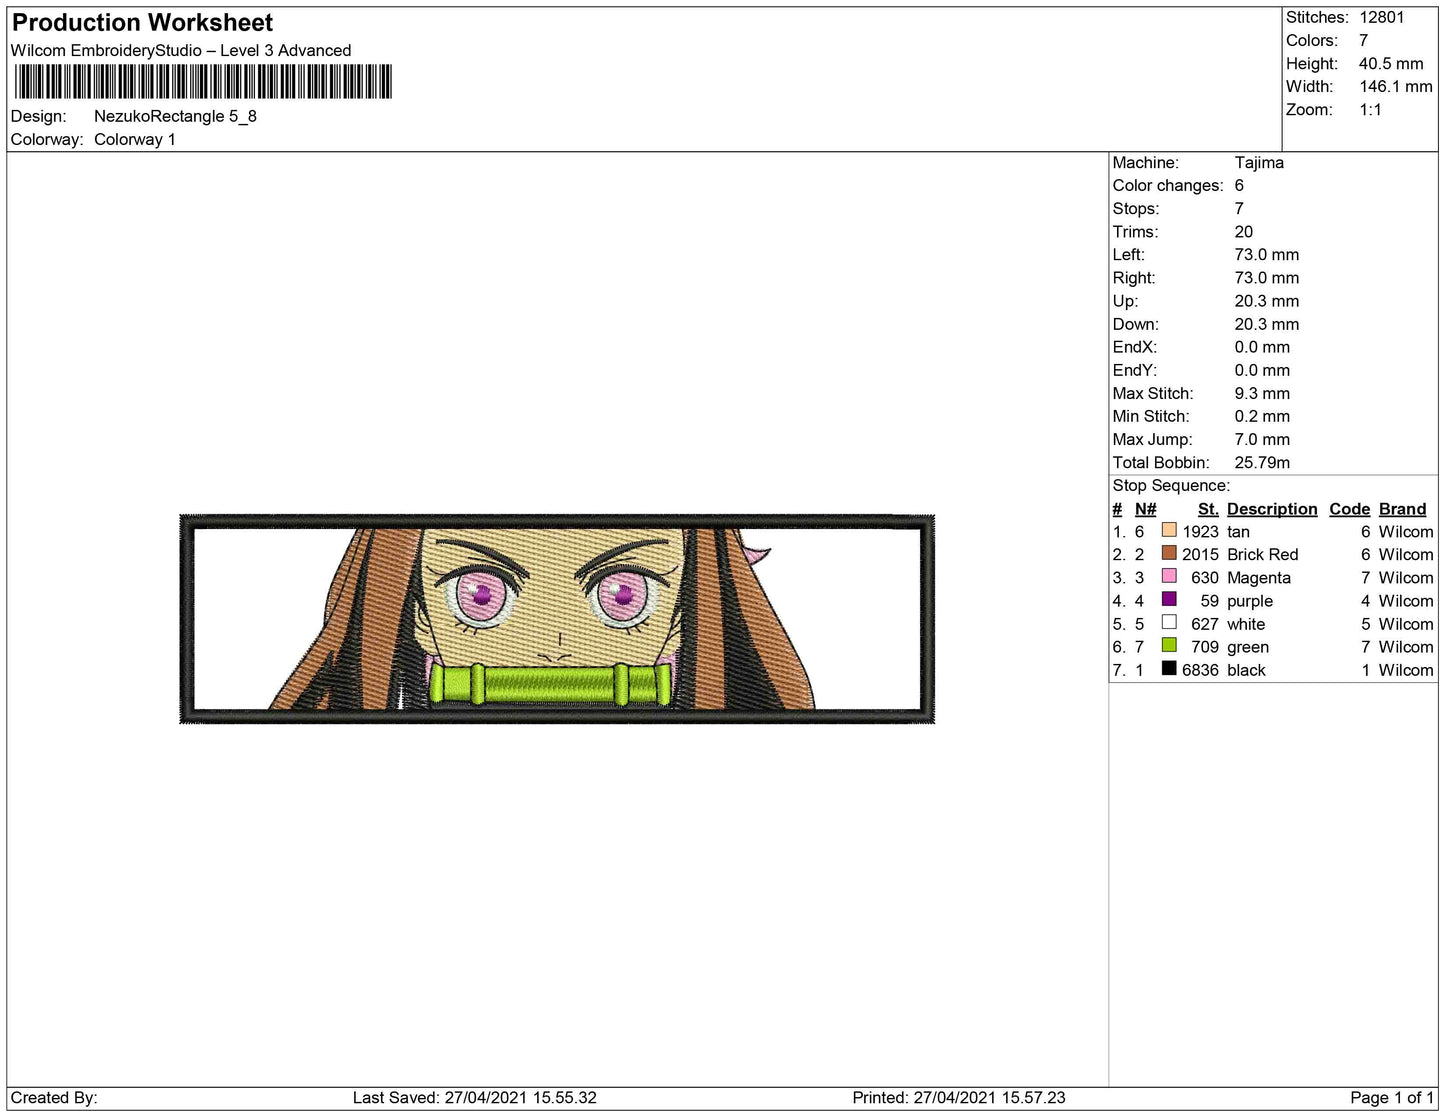Viewport: 1445px width, 1112px height.
Task: Select the white thread color swatch
Action: tap(1169, 622)
